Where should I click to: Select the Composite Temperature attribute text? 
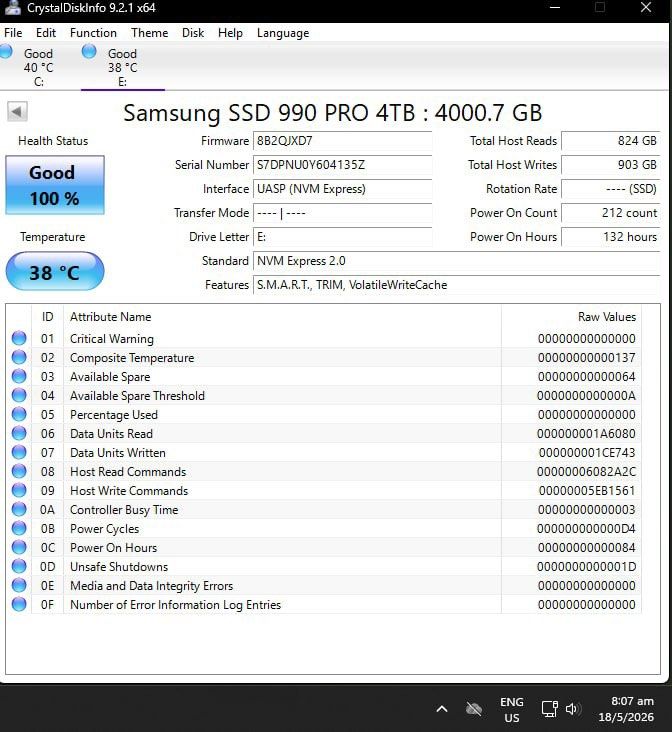point(132,358)
